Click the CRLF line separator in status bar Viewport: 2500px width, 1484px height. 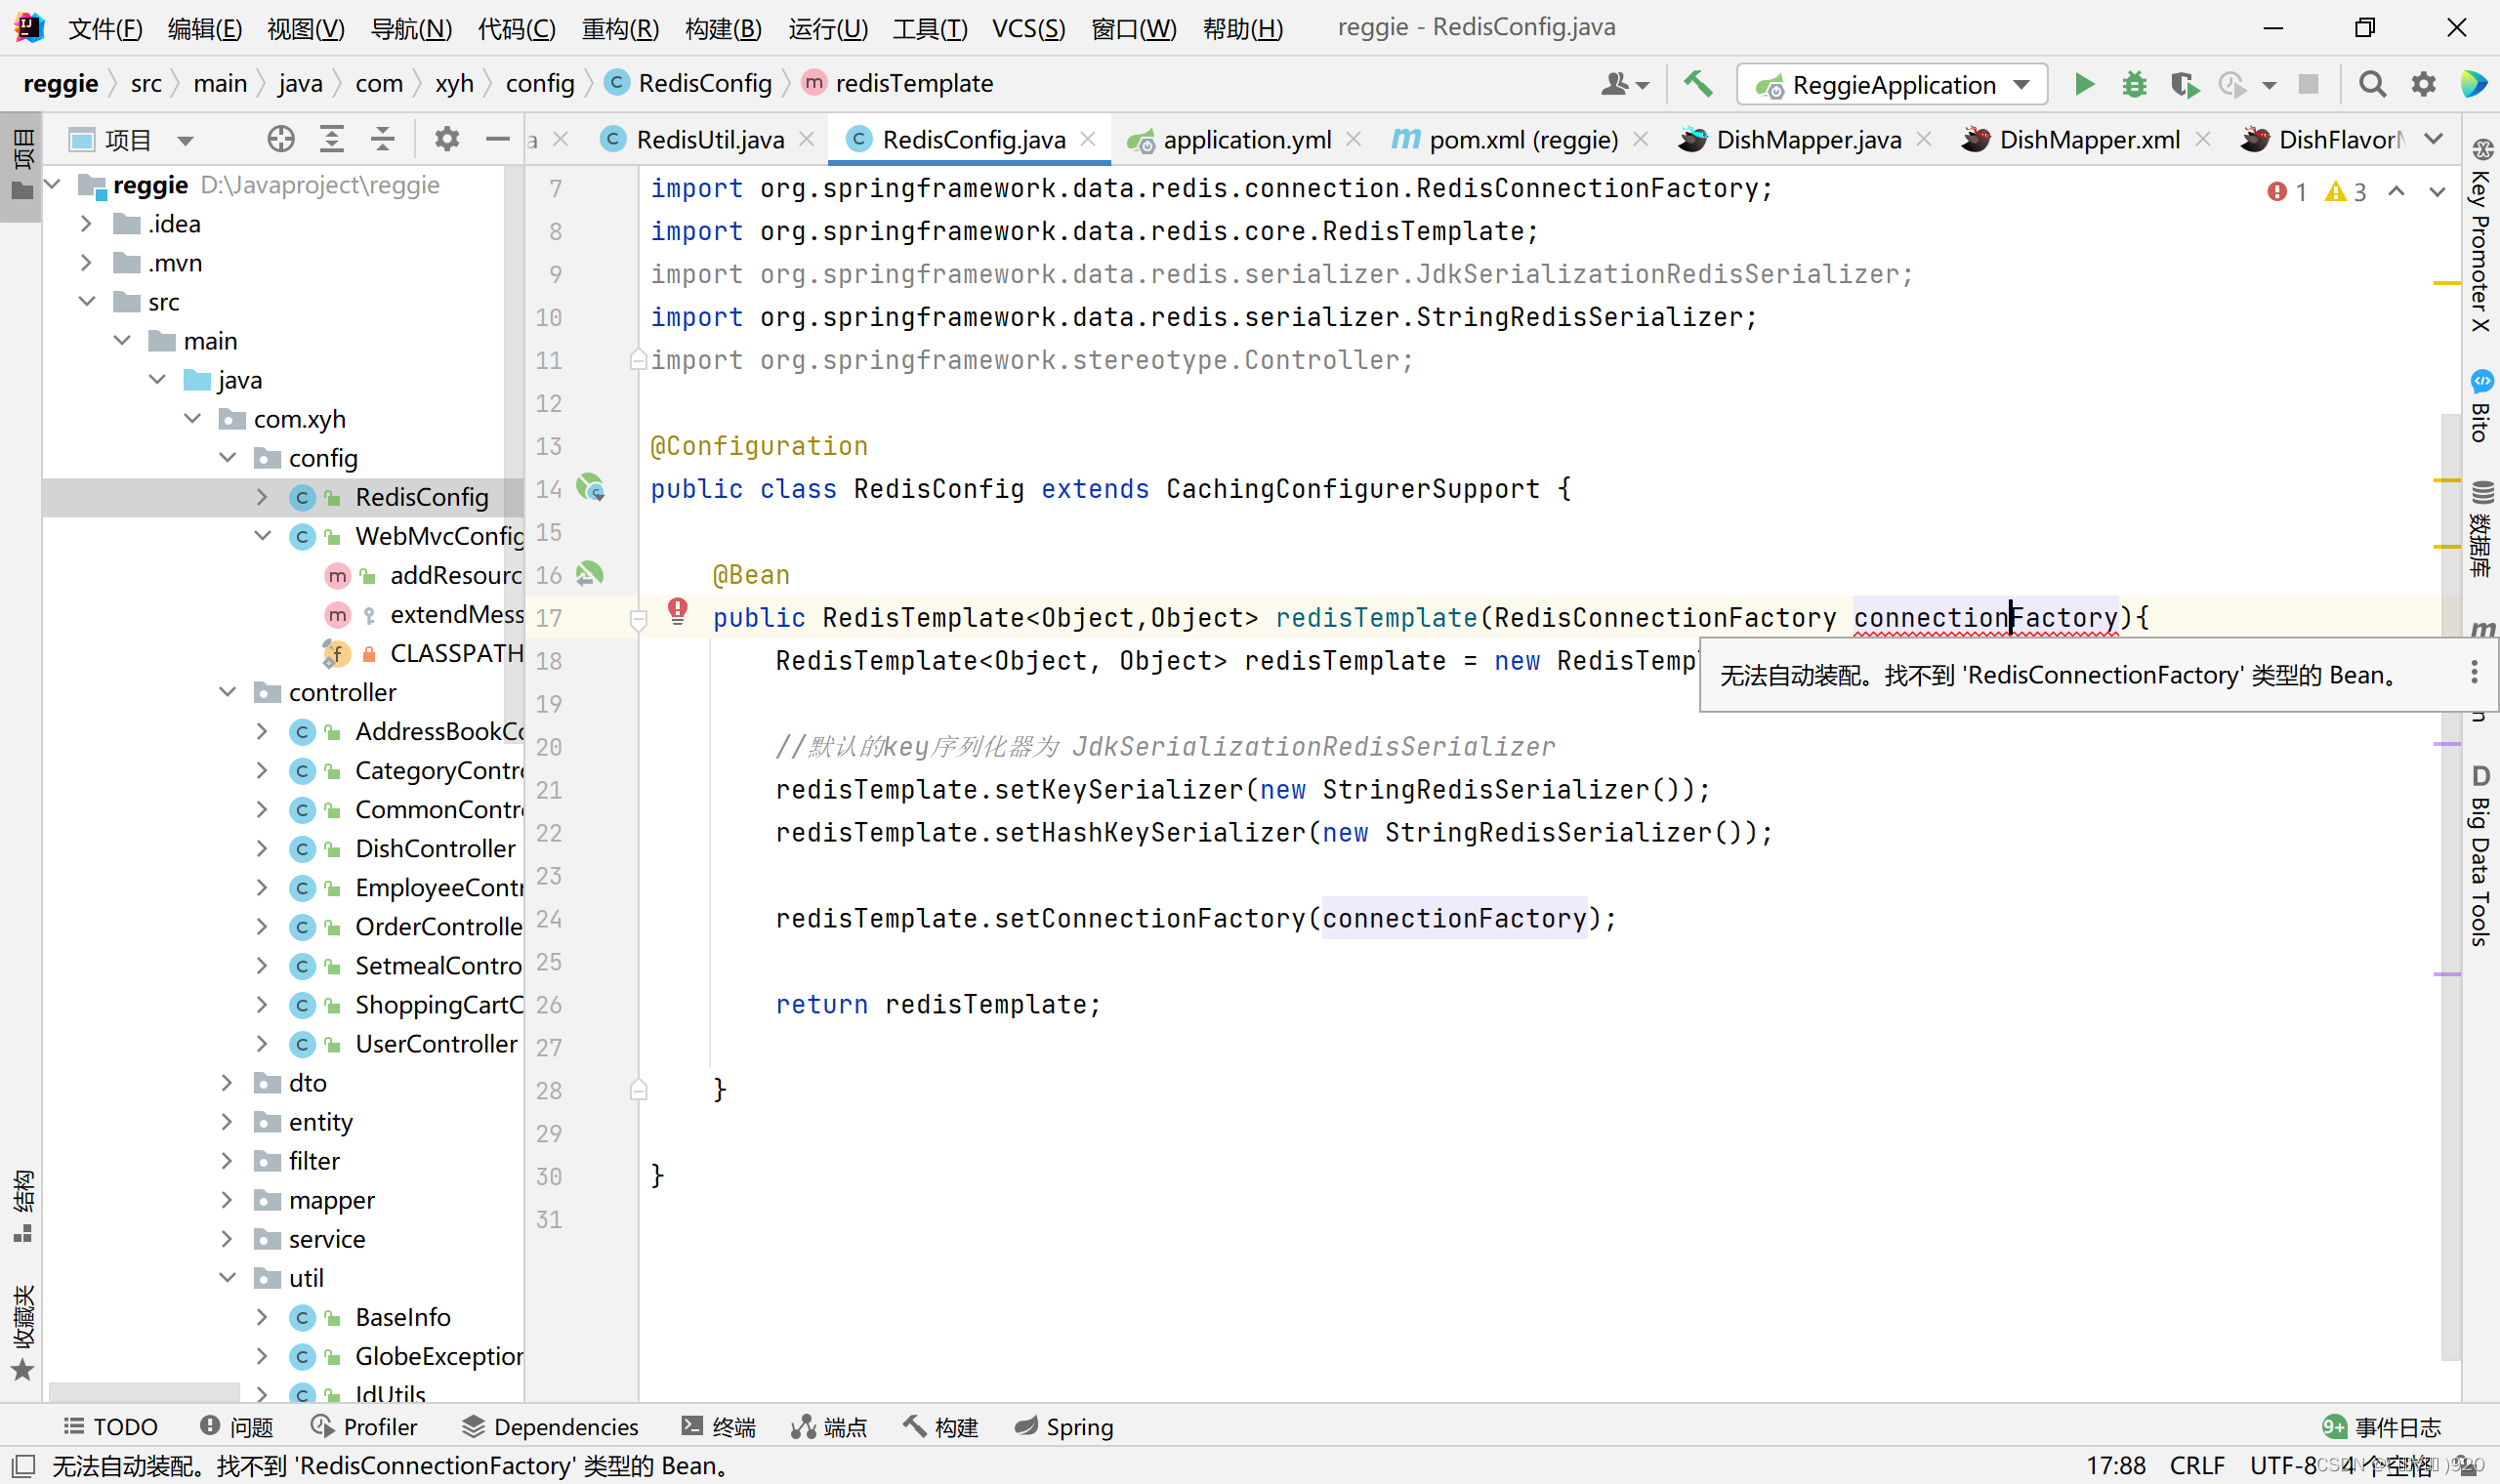(x=2197, y=1465)
